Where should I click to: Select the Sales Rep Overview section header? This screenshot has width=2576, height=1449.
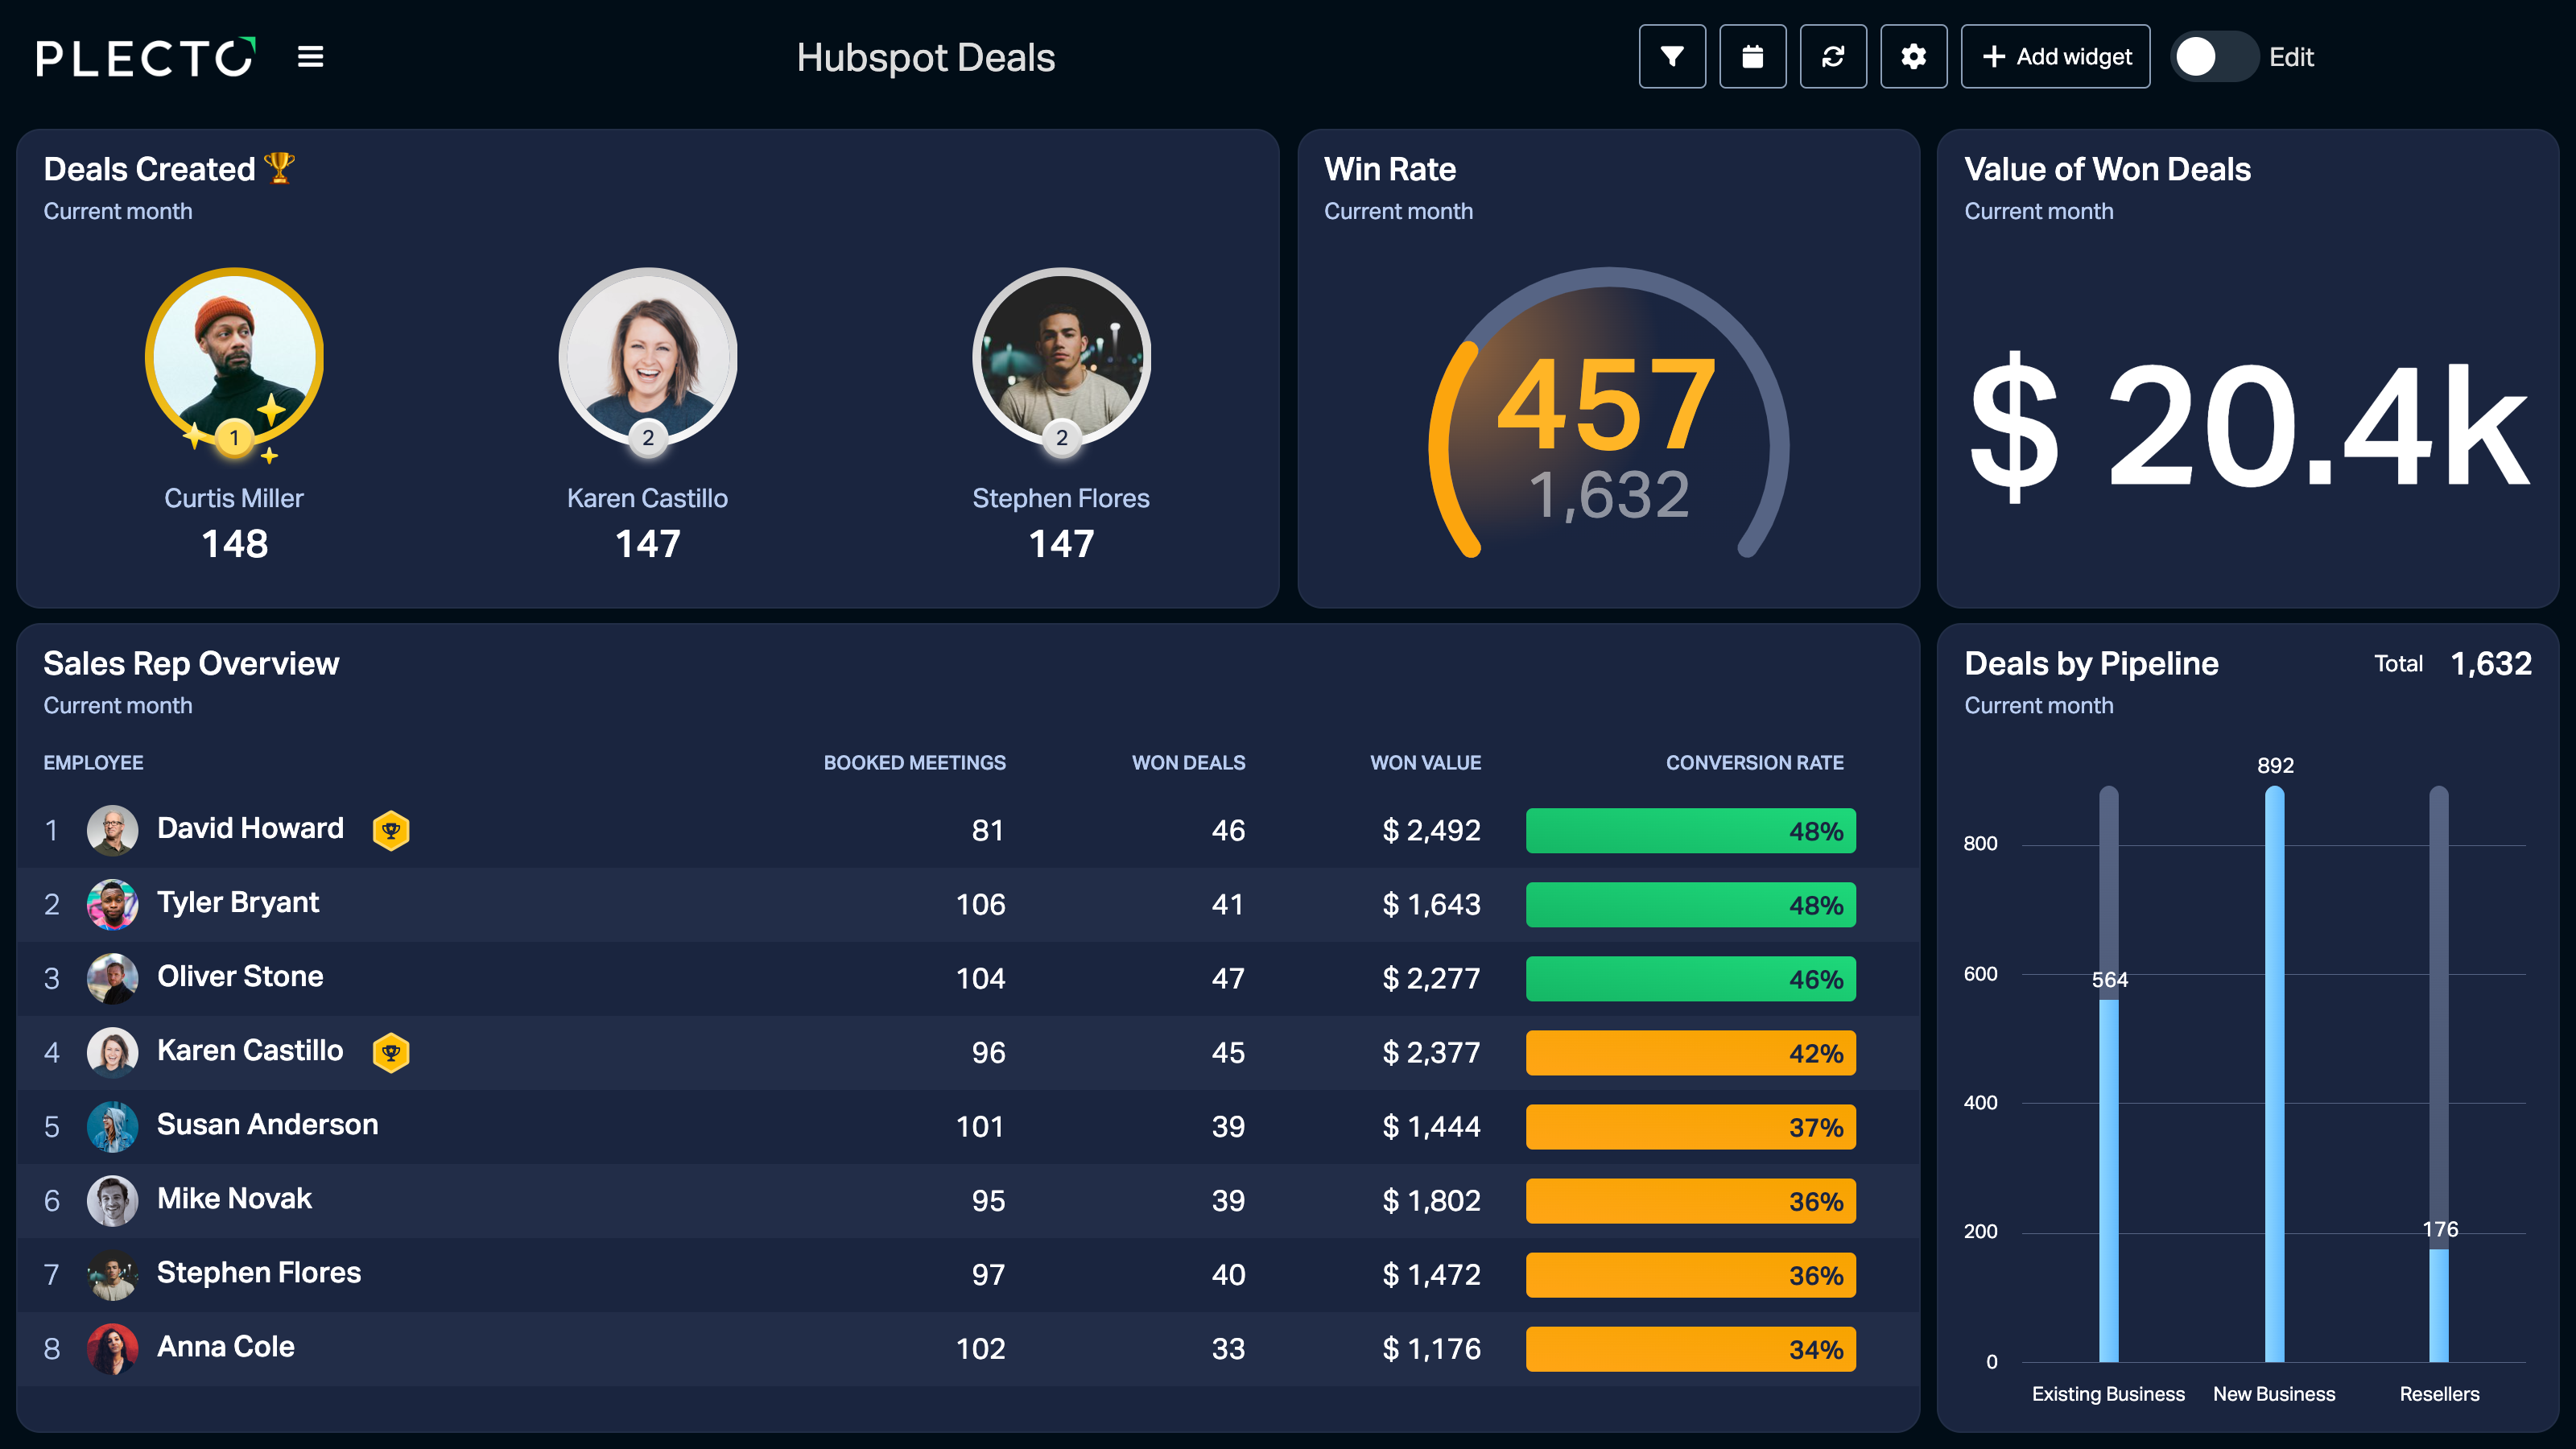pyautogui.click(x=191, y=663)
